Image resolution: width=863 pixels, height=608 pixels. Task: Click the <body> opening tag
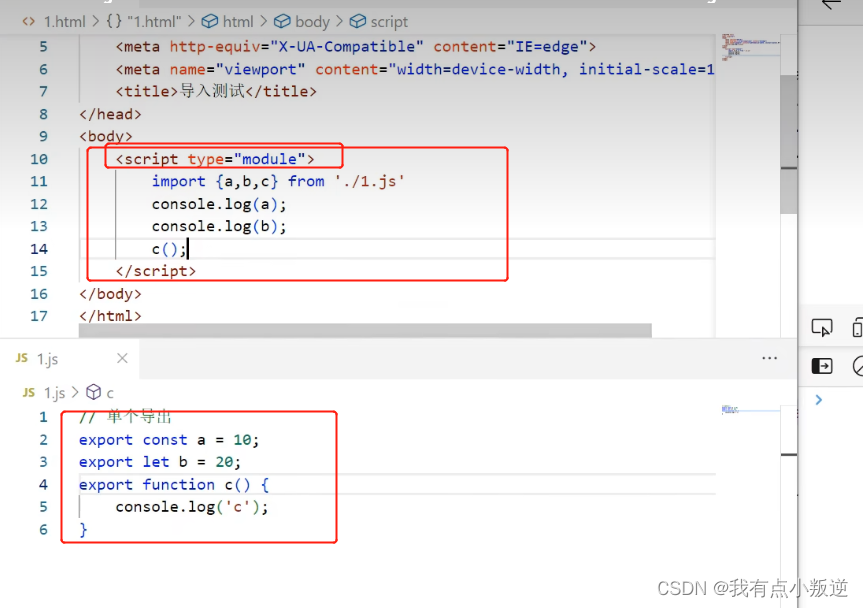point(106,136)
